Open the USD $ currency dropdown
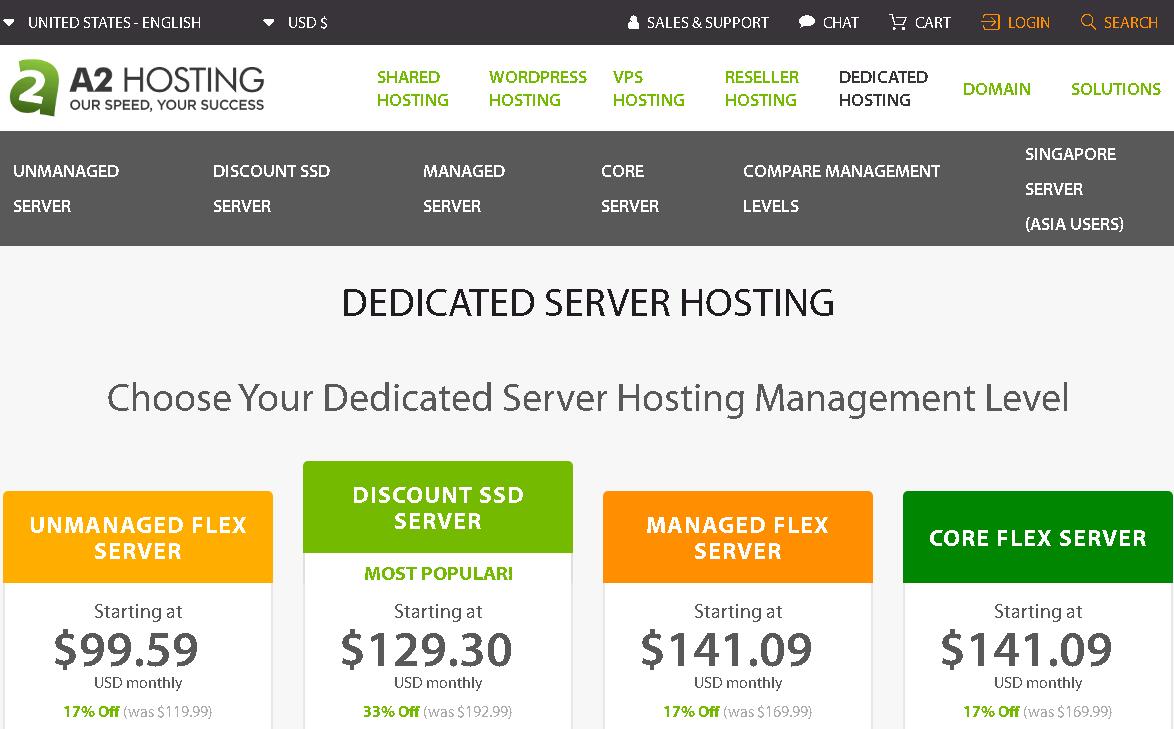This screenshot has height=729, width=1174. [x=296, y=22]
